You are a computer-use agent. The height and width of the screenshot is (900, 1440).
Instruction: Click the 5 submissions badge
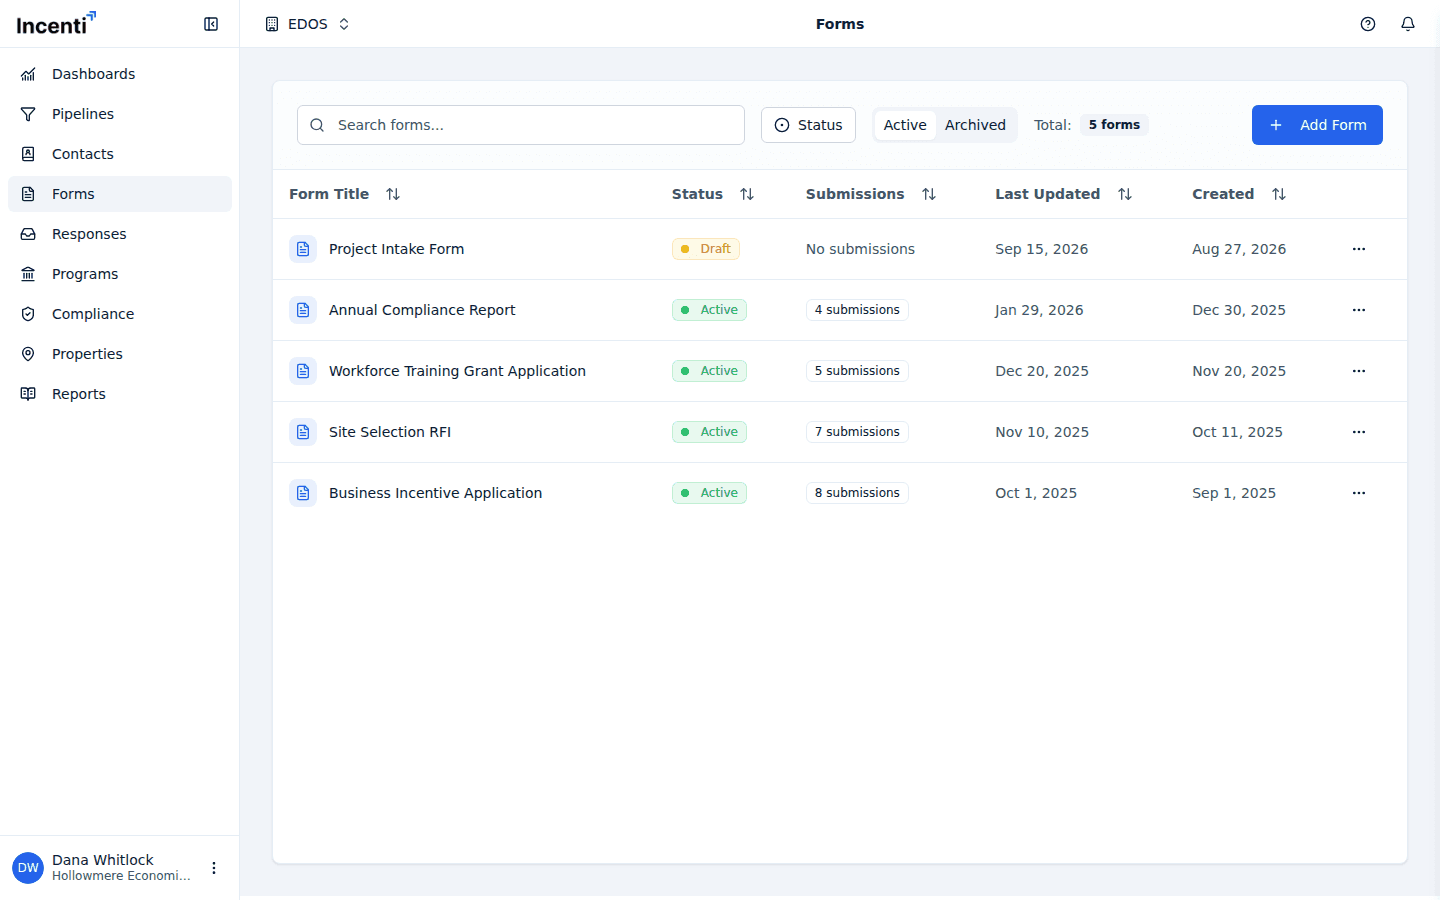pyautogui.click(x=857, y=371)
